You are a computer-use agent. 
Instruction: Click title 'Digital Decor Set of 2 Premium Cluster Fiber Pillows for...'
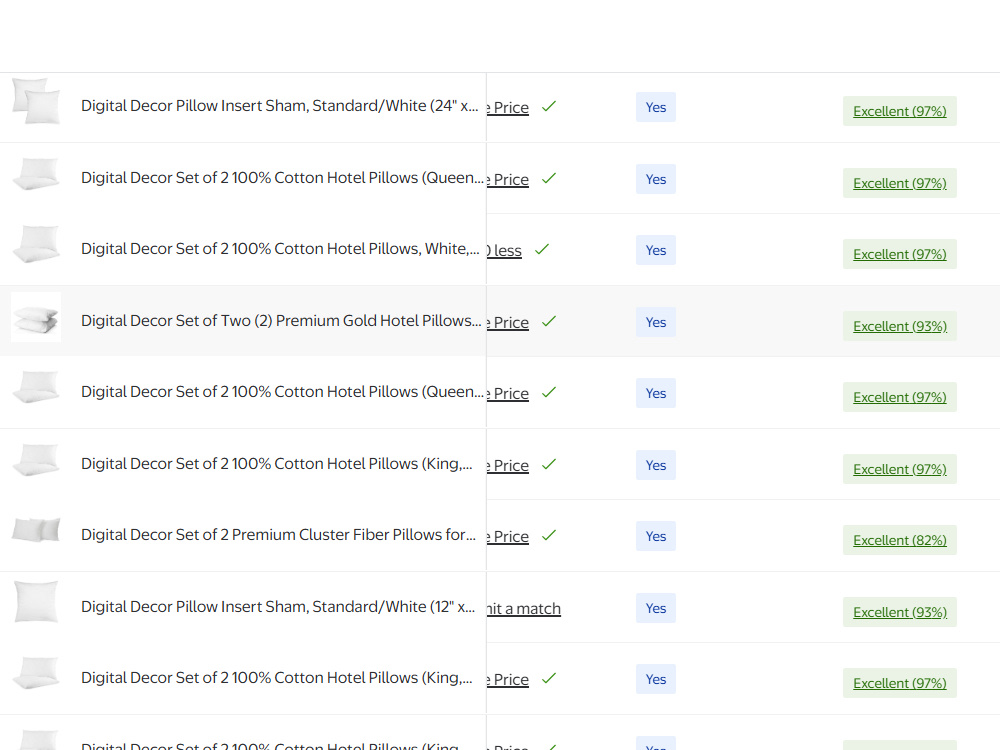coord(279,535)
